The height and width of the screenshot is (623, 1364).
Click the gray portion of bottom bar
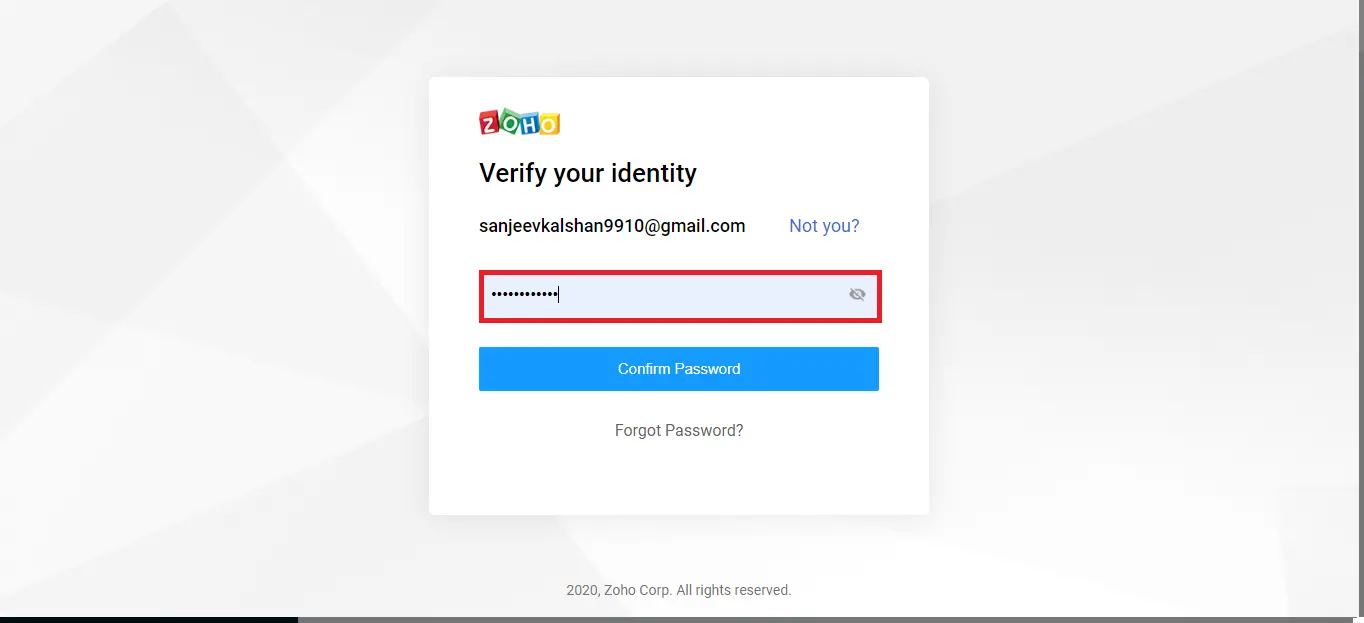[x=830, y=620]
